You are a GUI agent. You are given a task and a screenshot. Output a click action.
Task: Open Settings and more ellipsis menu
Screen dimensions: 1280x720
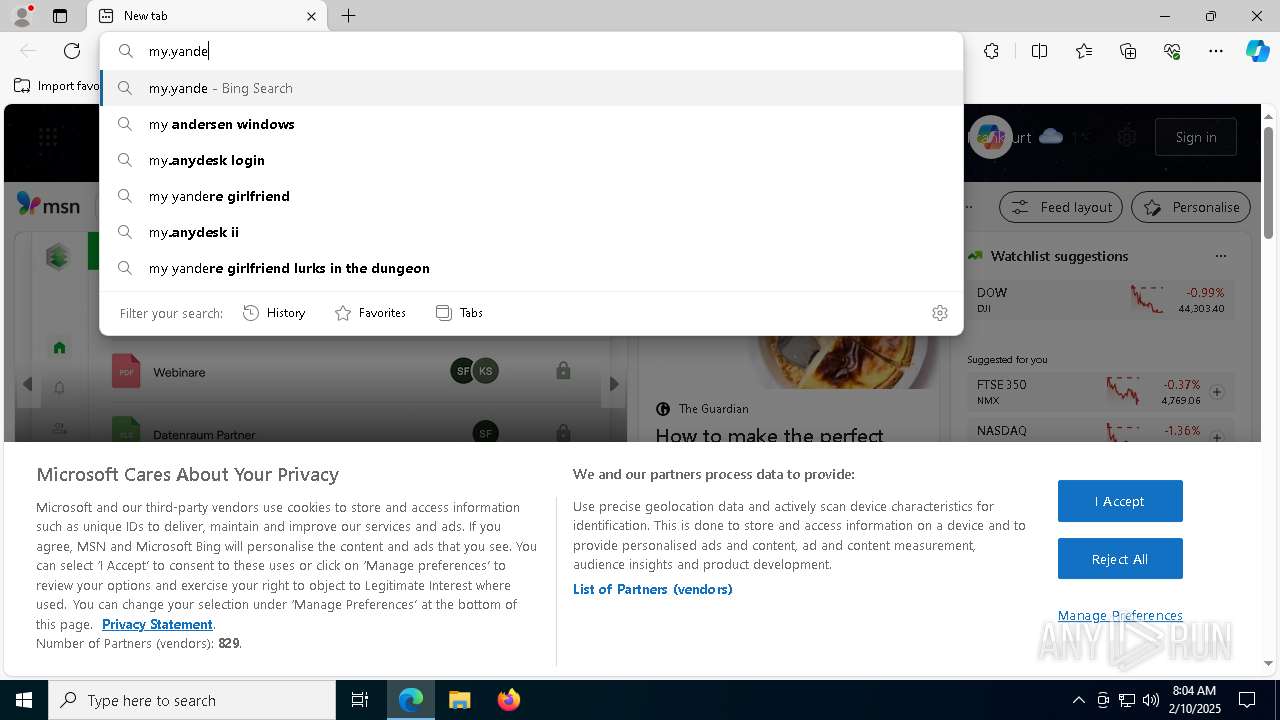[x=1216, y=51]
